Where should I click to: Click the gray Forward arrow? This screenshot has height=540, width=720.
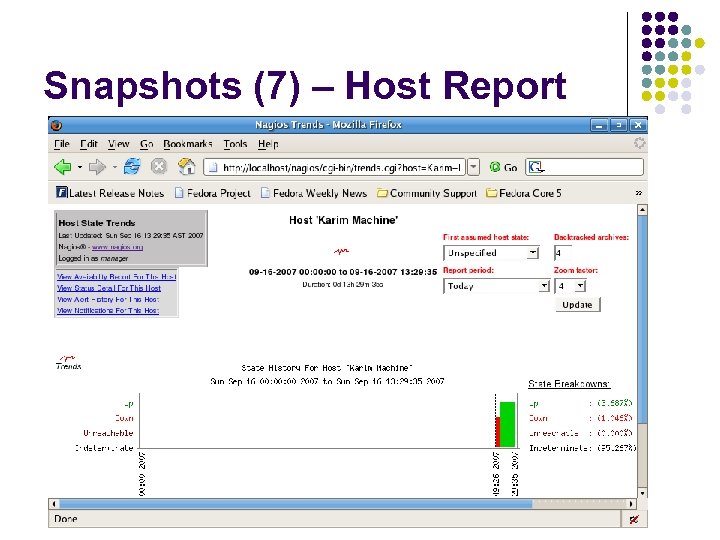pyautogui.click(x=97, y=167)
